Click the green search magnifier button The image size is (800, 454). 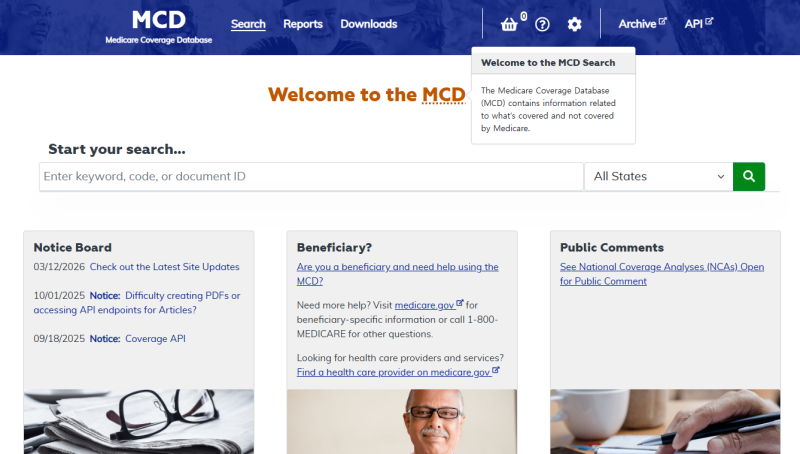748,176
